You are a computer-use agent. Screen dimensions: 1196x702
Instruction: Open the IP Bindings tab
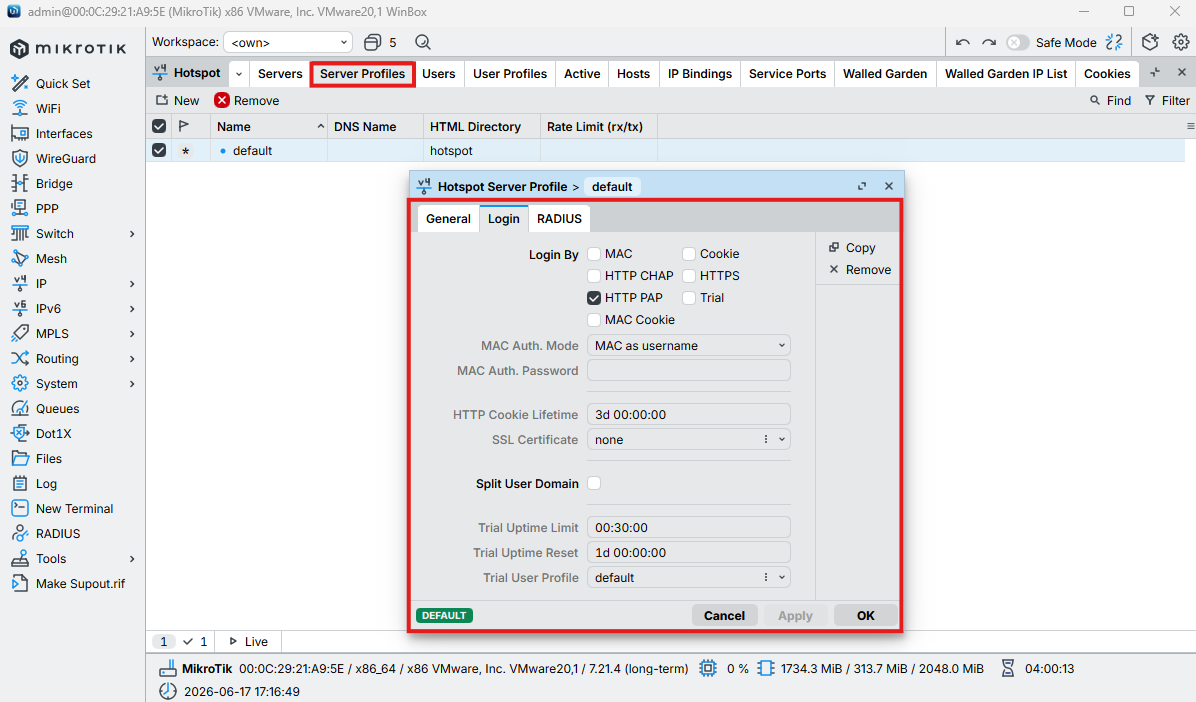699,74
